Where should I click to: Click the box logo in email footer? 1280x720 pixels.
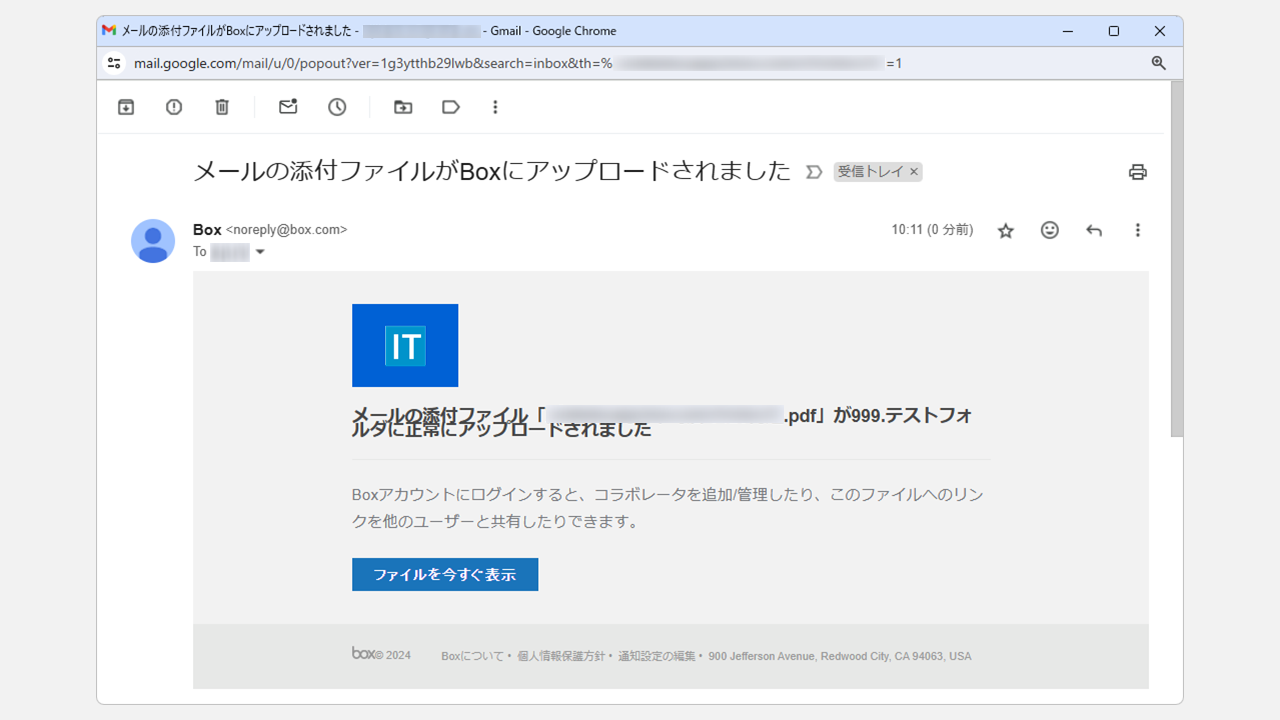(x=364, y=653)
